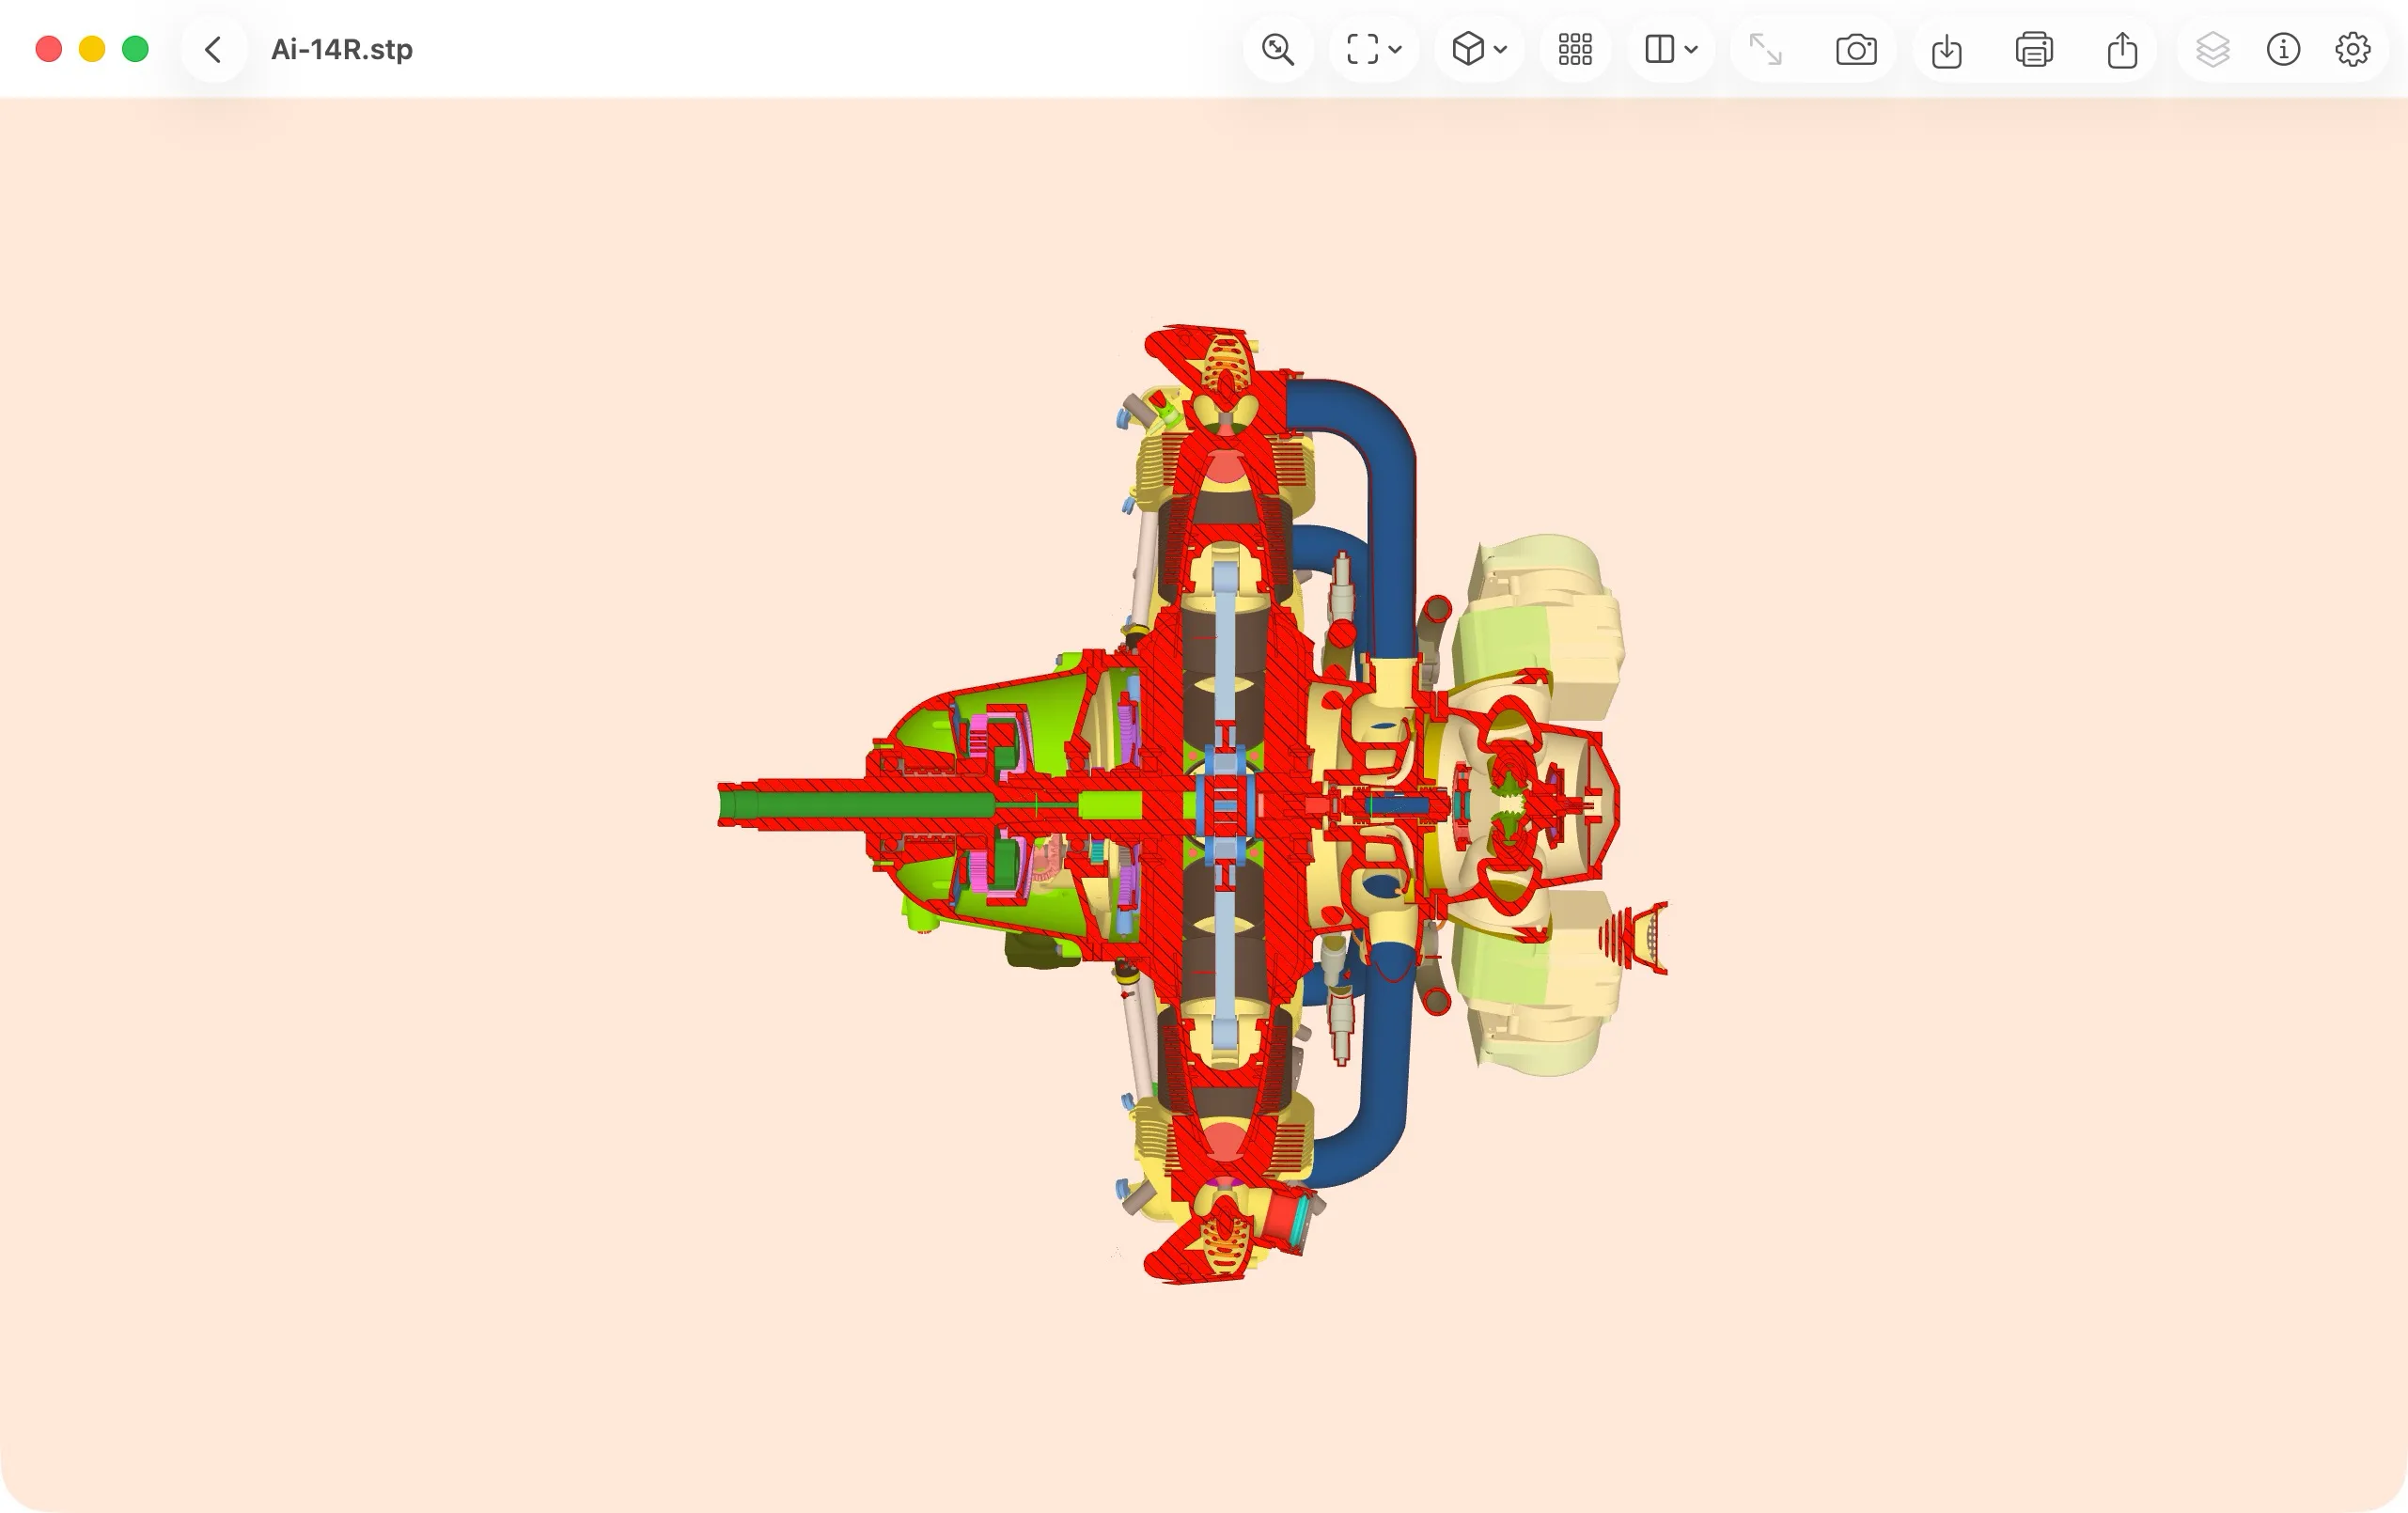
Task: Take a snapshot with the camera icon
Action: pyautogui.click(x=1856, y=49)
